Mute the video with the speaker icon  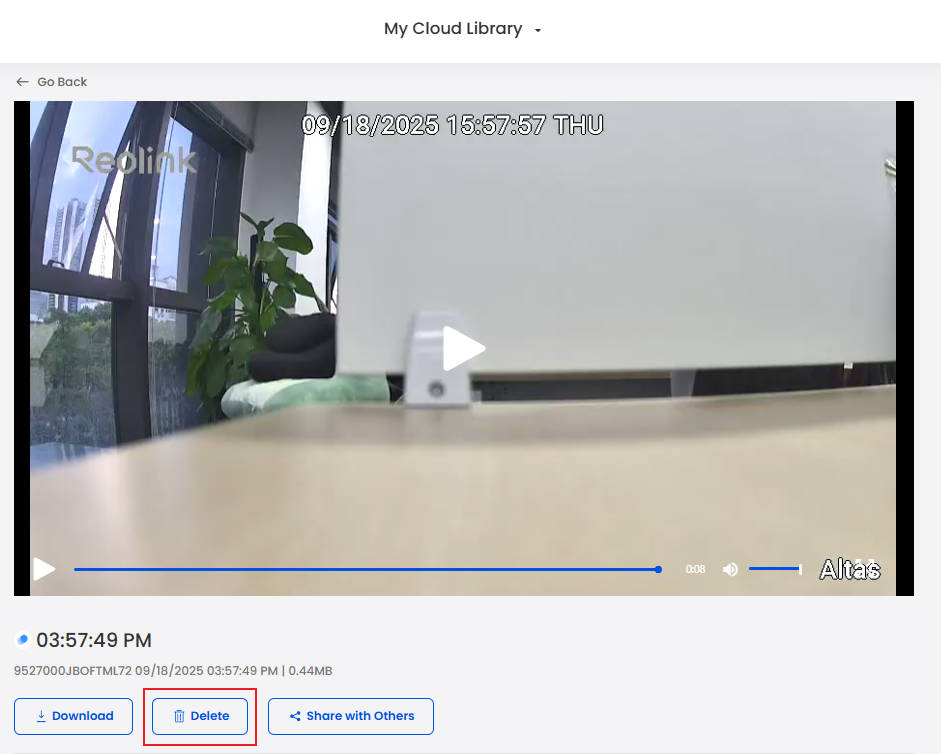coord(730,569)
